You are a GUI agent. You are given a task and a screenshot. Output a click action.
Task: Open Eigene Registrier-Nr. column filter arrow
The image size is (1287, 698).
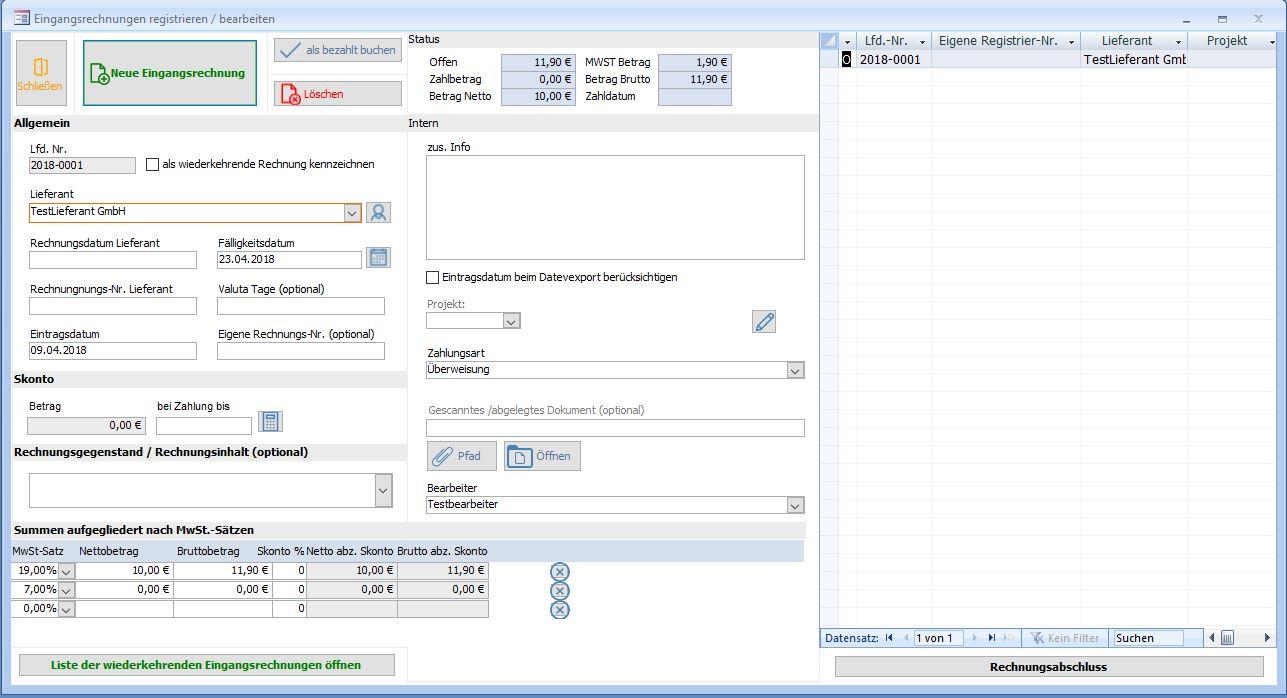[1071, 42]
